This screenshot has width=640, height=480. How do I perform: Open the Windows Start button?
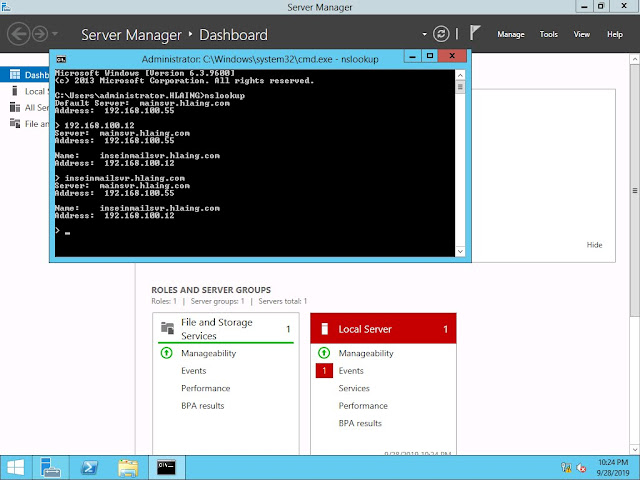(x=16, y=468)
